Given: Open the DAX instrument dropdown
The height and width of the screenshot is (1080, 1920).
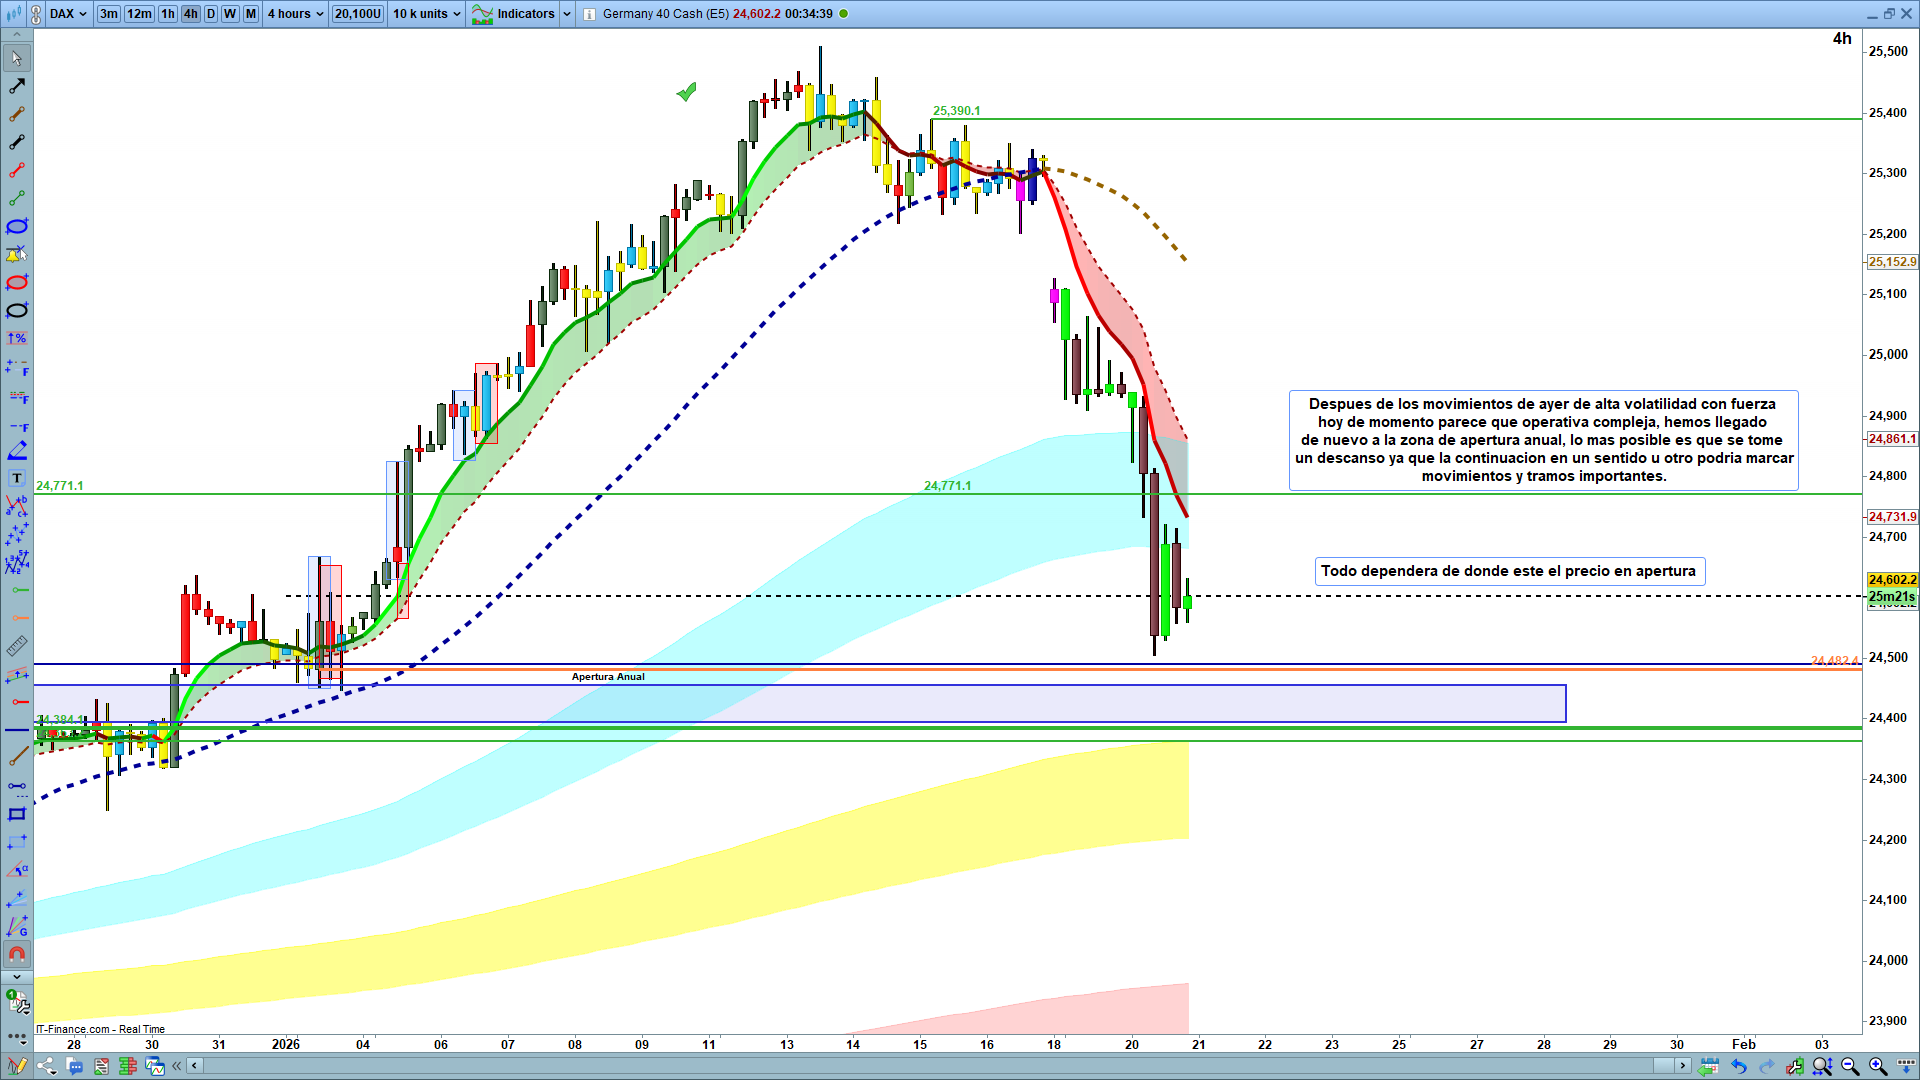Looking at the screenshot, I should pos(68,14).
